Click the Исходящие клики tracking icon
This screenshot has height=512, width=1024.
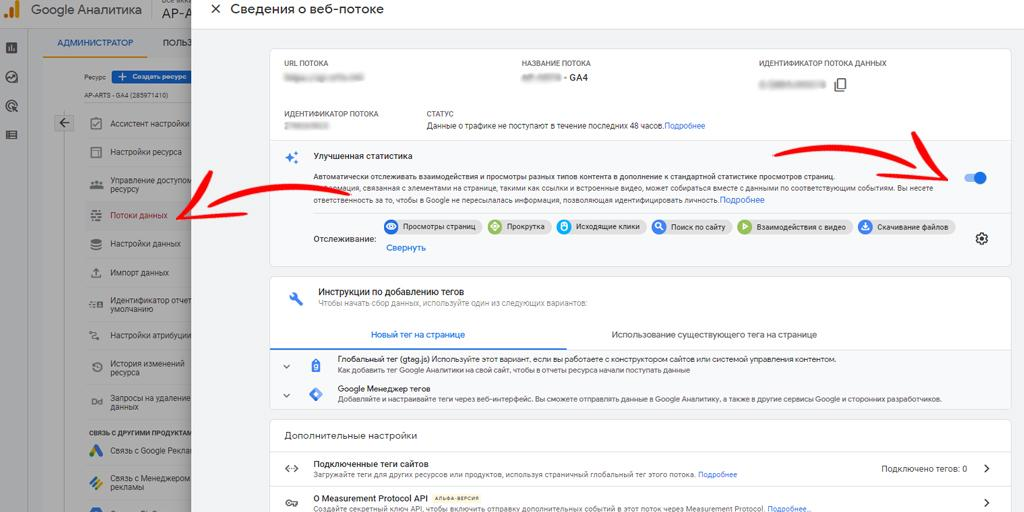coord(564,227)
